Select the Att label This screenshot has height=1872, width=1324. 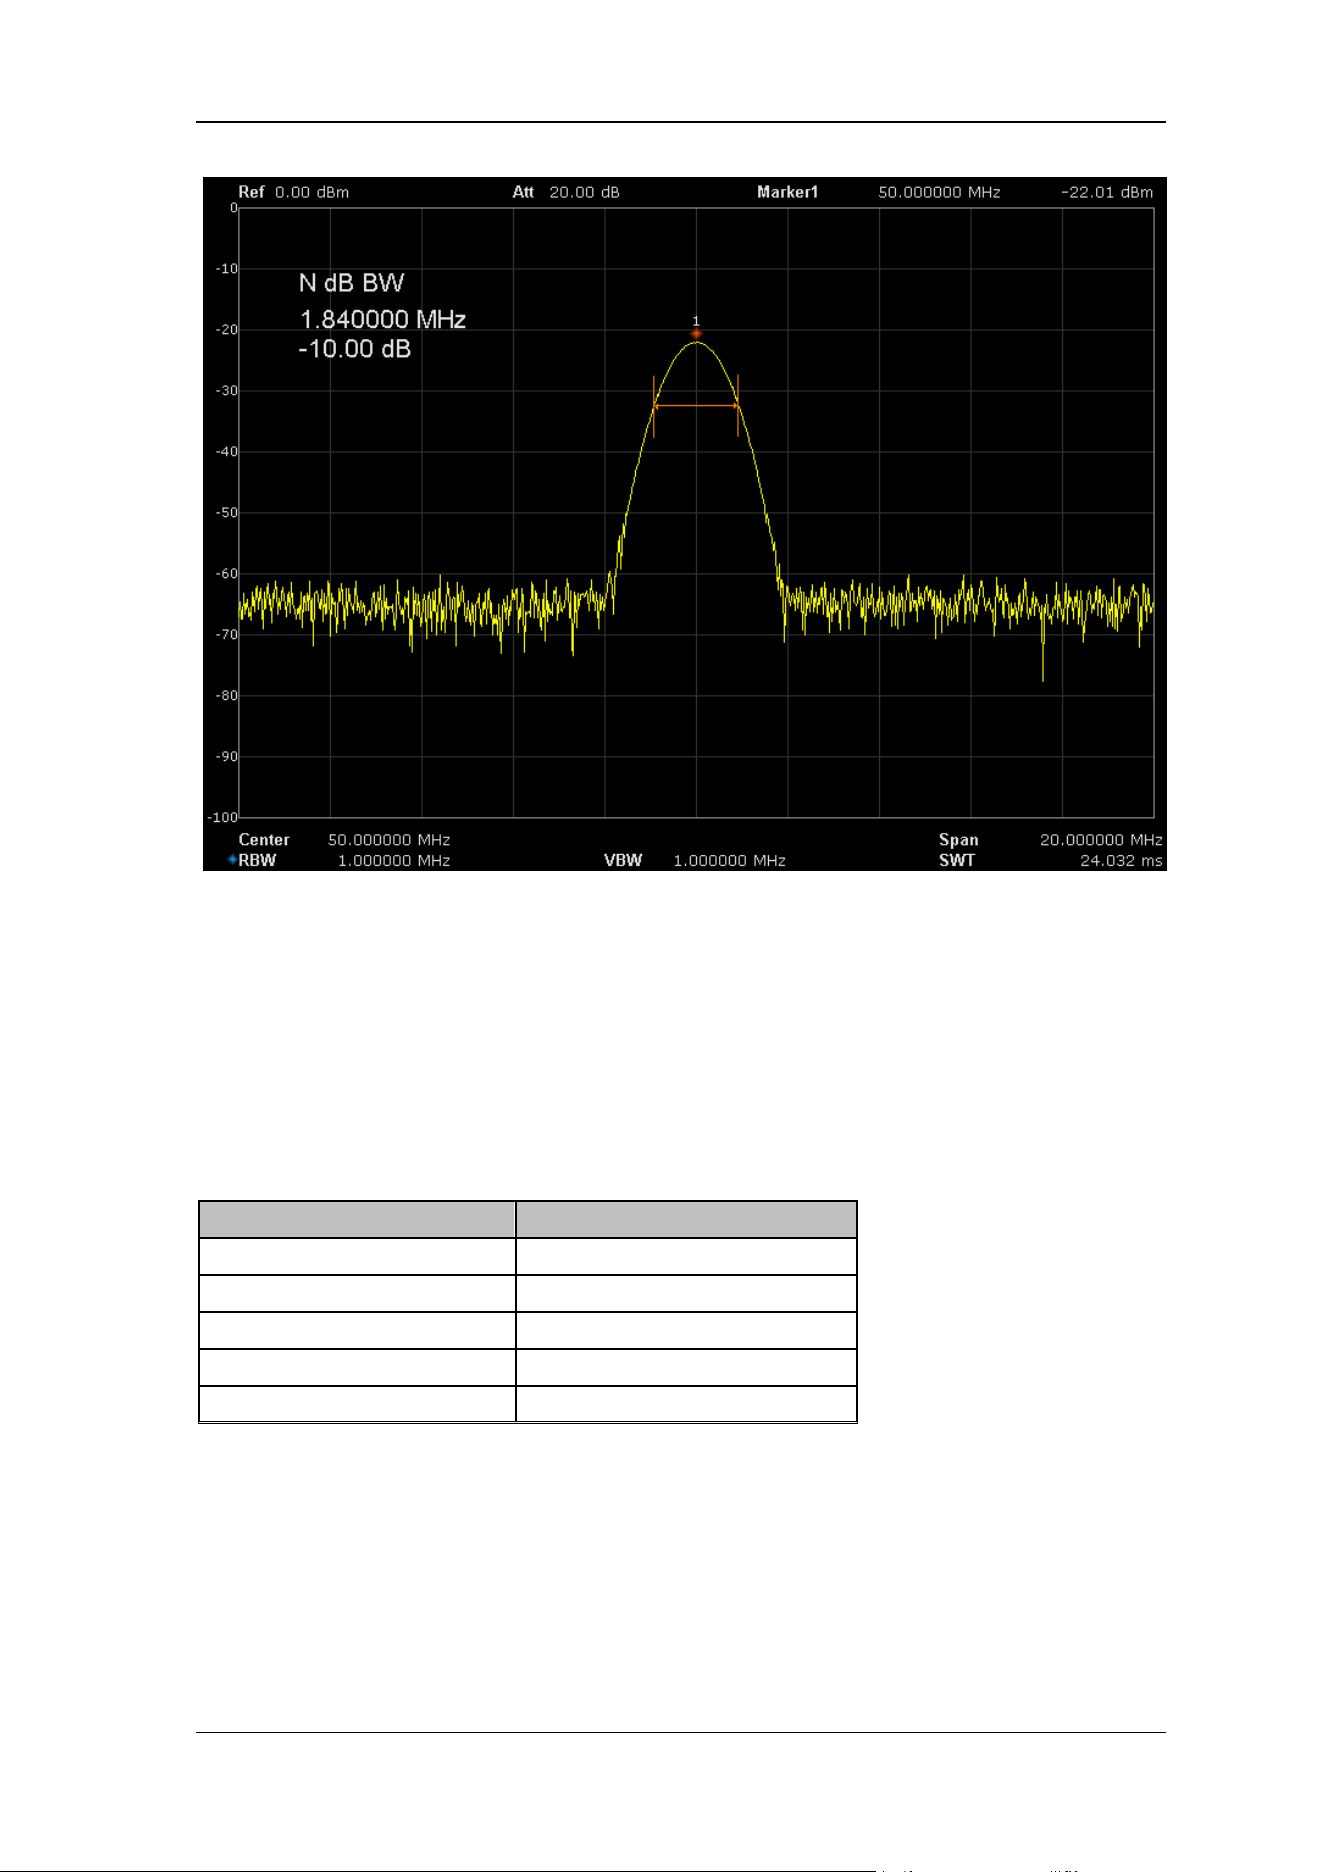pos(523,192)
